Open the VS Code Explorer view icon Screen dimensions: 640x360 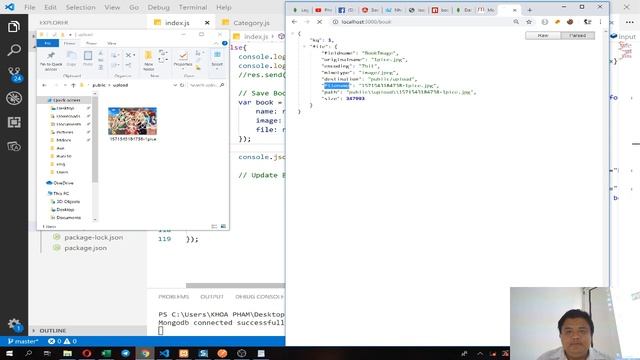pyautogui.click(x=14, y=27)
